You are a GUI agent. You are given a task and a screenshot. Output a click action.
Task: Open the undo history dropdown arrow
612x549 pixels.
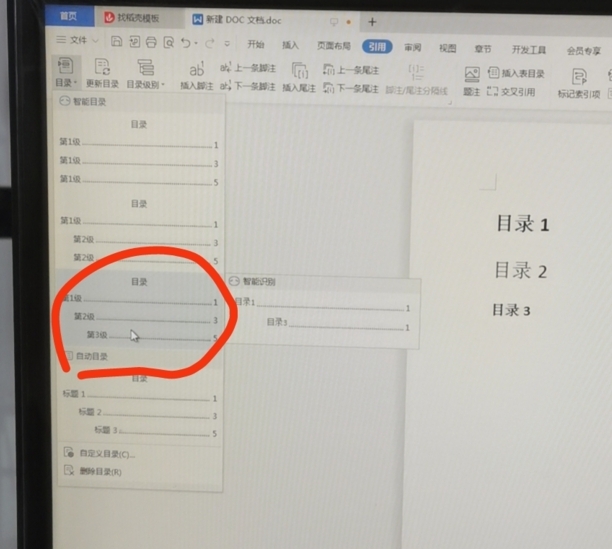pos(196,43)
